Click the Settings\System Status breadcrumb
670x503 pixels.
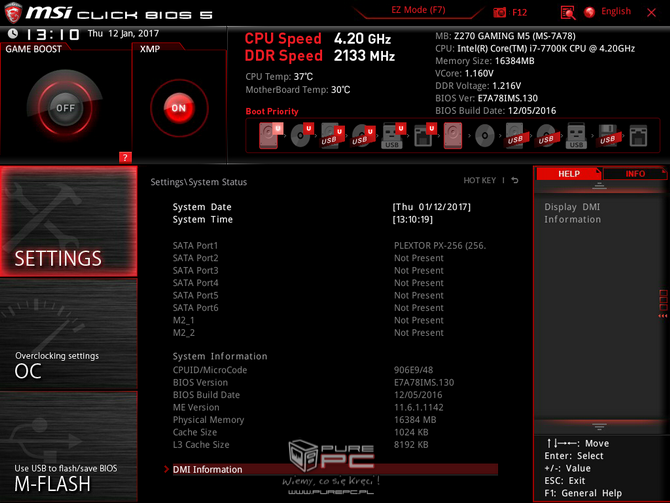pyautogui.click(x=199, y=182)
